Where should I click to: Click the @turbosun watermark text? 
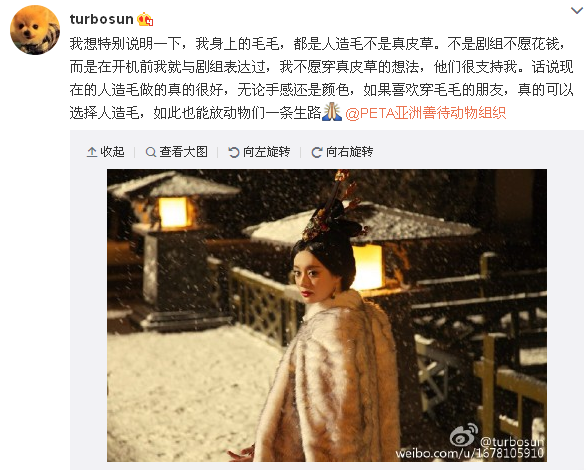pos(512,441)
